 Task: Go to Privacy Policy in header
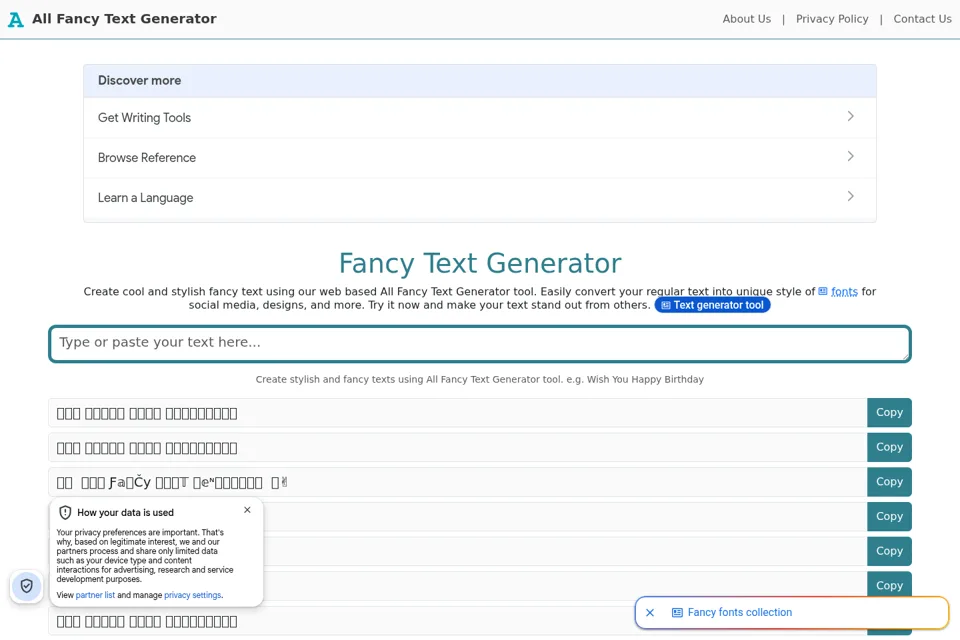tap(832, 19)
